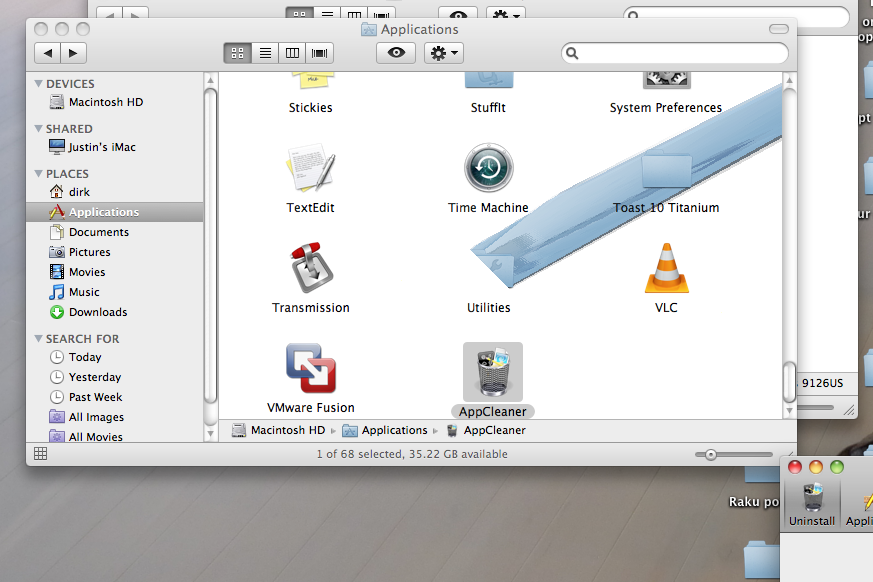Viewport: 873px width, 582px height.
Task: Click the sidebar scroll down arrow
Action: point(210,433)
